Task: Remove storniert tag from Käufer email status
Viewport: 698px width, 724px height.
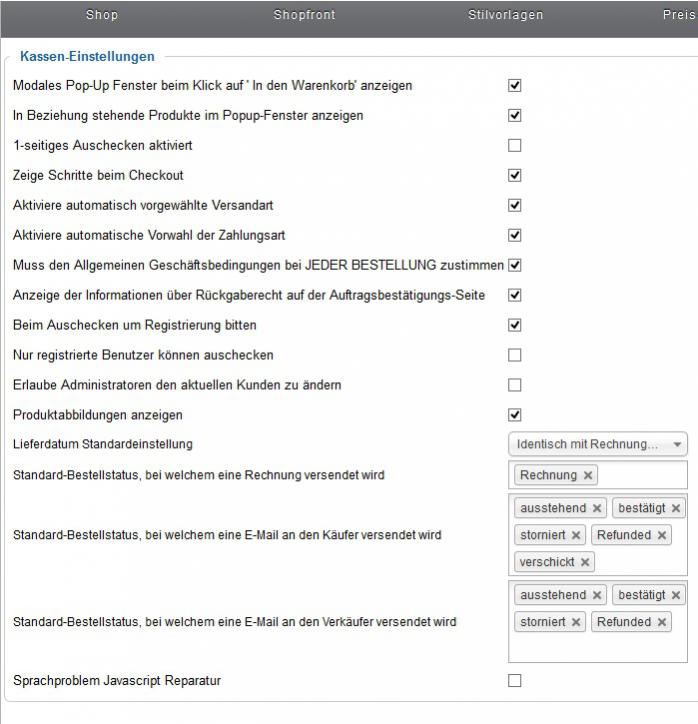Action: coord(576,536)
